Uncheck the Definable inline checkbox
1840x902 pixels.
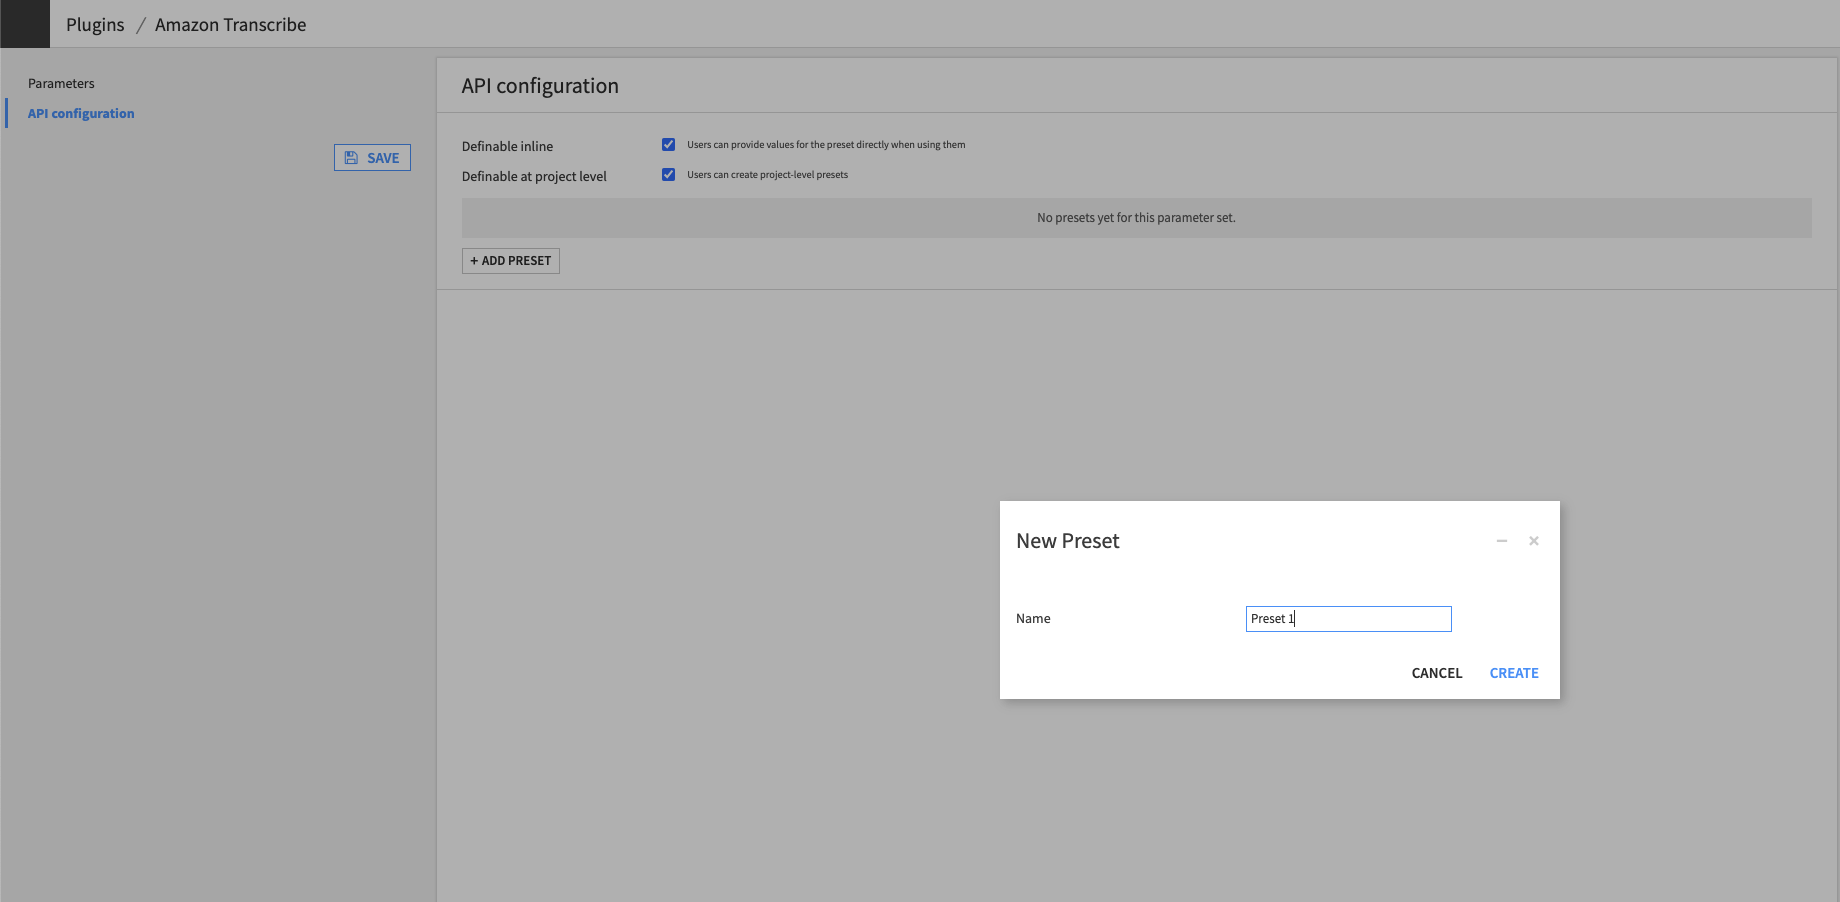tap(668, 144)
